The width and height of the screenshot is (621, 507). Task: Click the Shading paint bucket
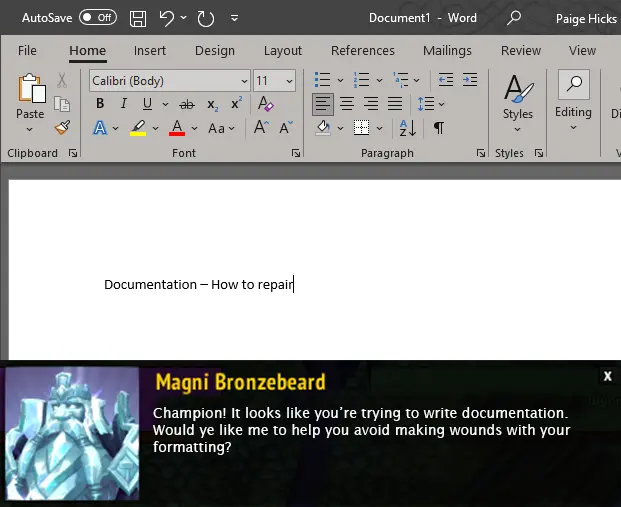pyautogui.click(x=323, y=128)
